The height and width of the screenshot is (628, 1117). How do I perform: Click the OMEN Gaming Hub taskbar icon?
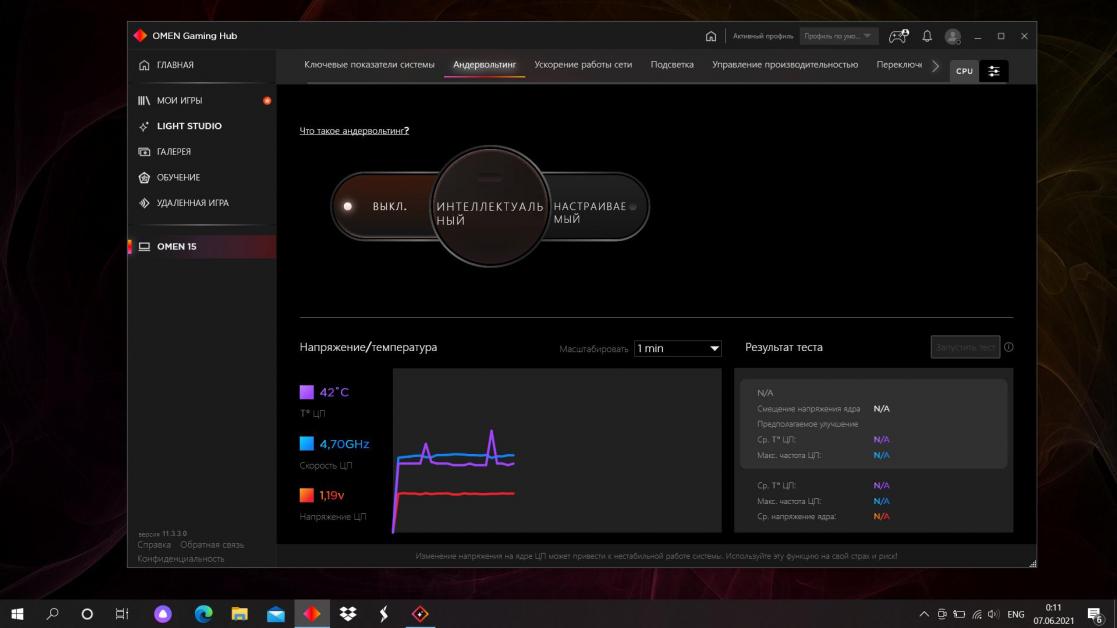pos(312,614)
